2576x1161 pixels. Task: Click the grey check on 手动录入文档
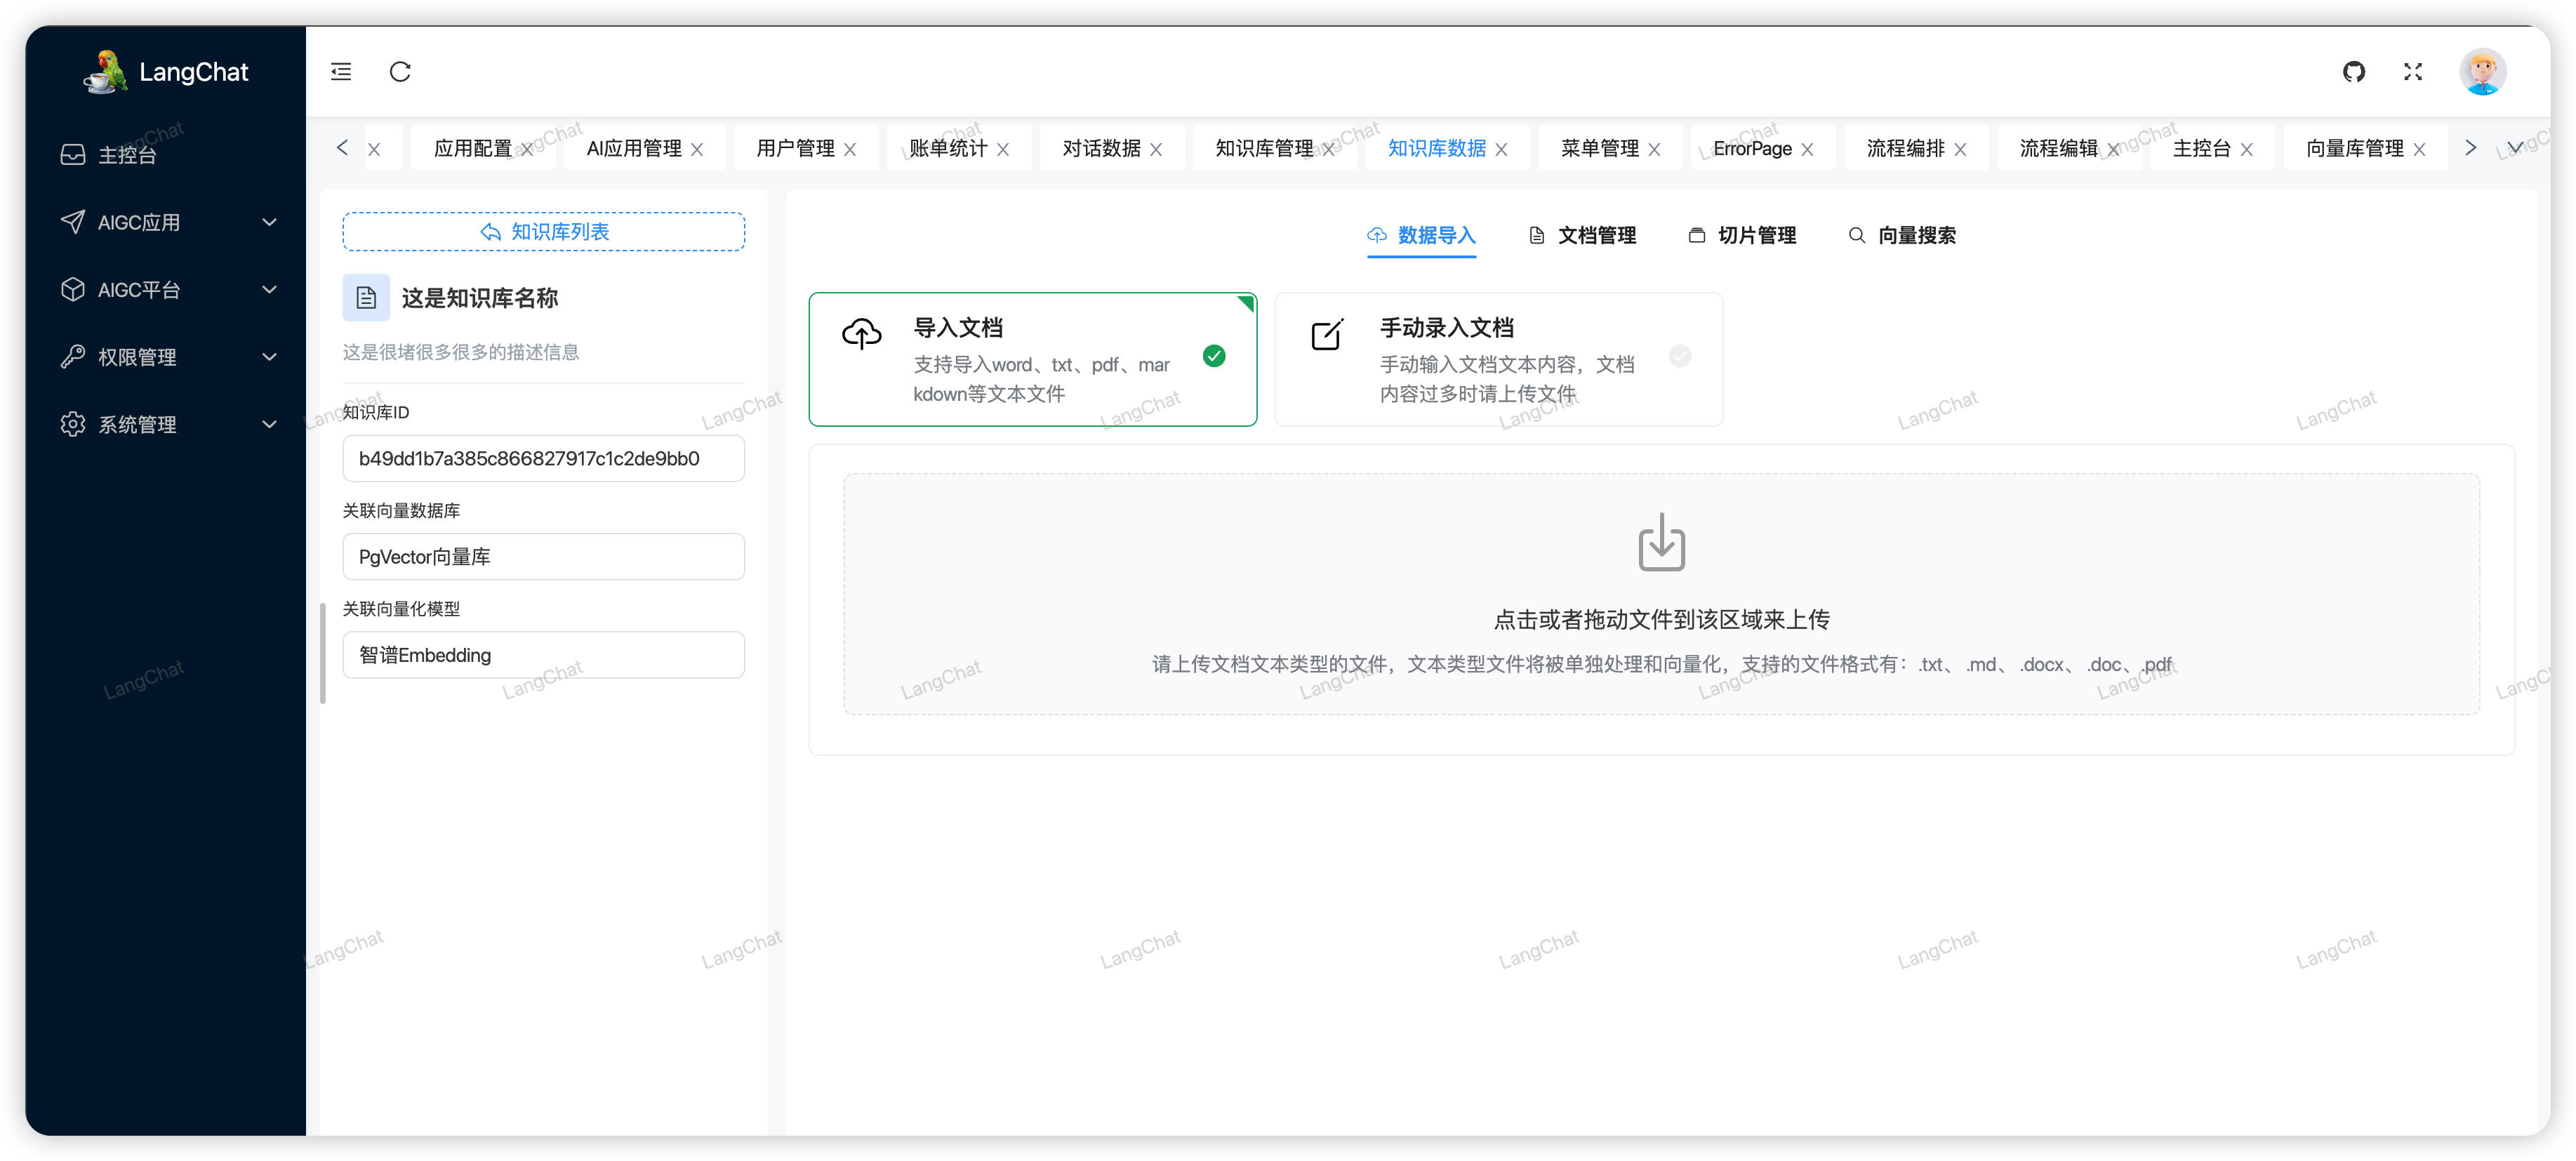pos(1680,356)
